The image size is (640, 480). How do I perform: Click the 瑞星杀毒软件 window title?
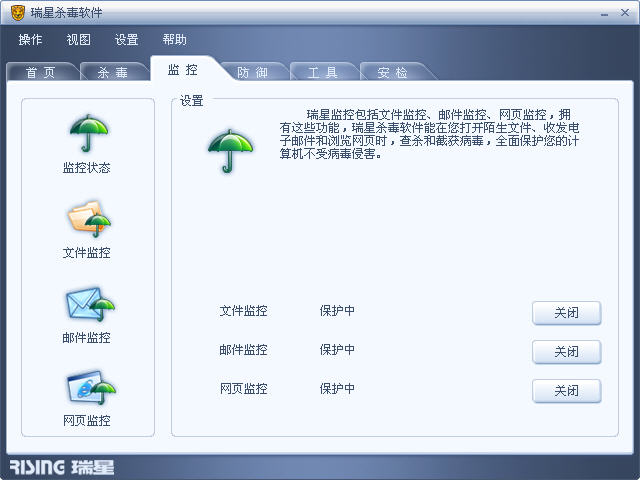click(x=67, y=13)
